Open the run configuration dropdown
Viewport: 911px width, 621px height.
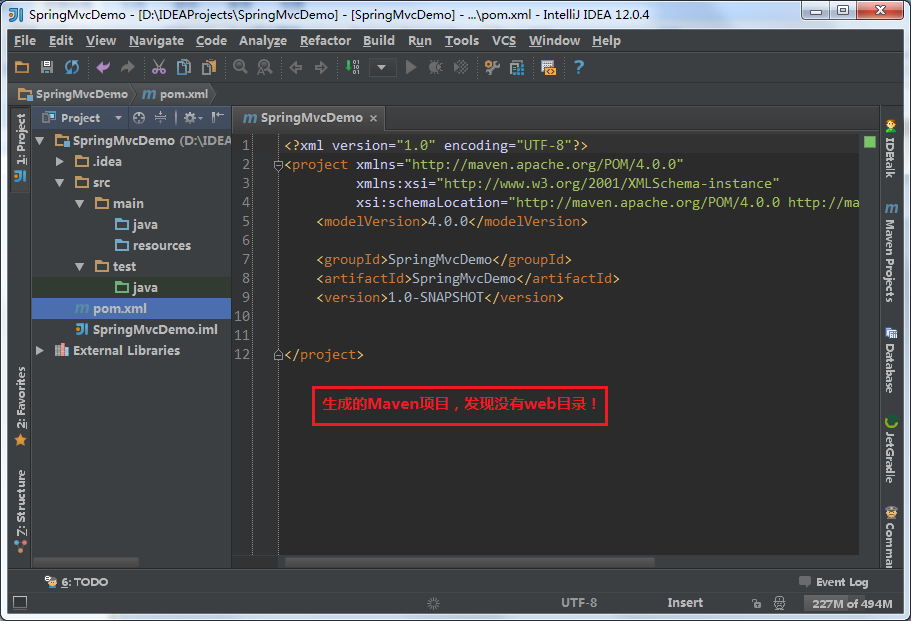point(382,67)
